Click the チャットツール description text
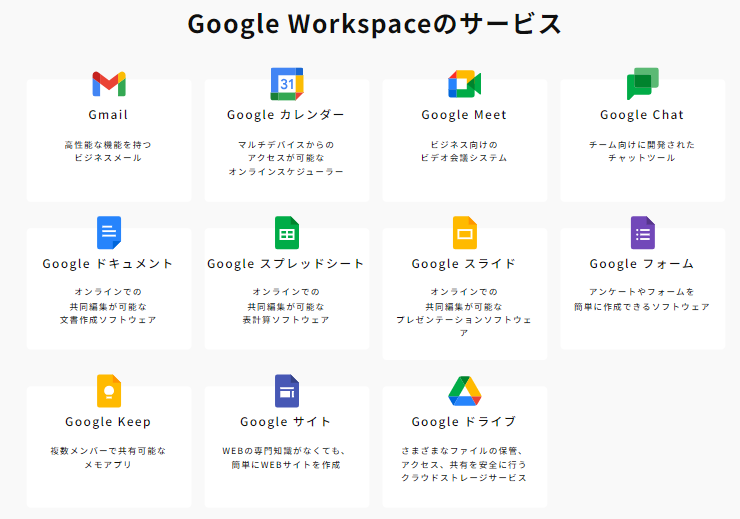Image resolution: width=740 pixels, height=519 pixels. (642, 158)
